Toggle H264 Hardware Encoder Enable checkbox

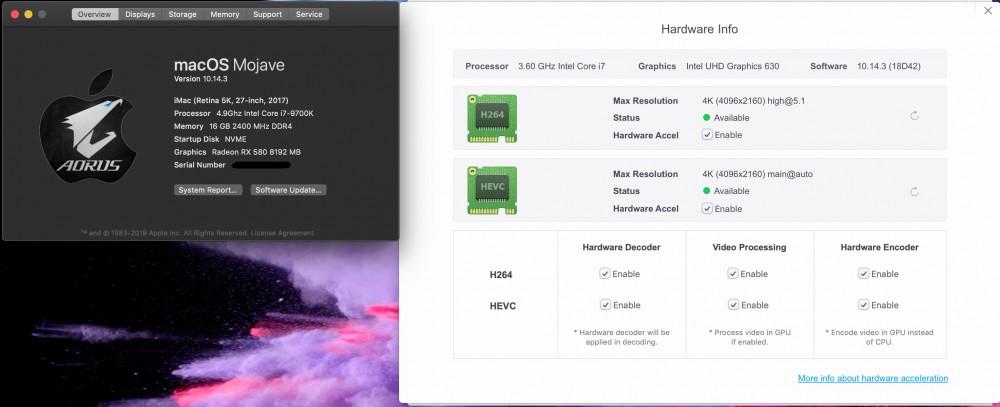[864, 273]
